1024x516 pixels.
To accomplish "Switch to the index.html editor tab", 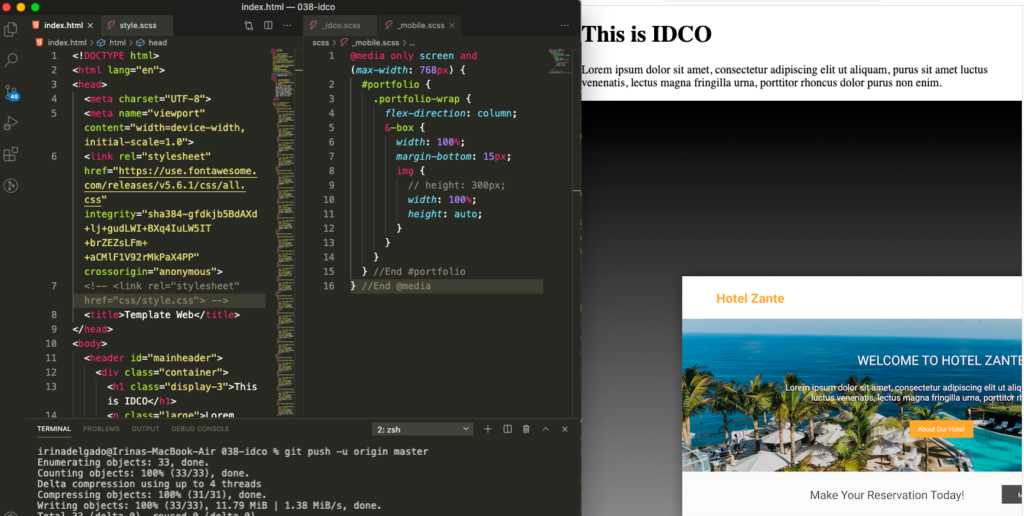I will (x=63, y=25).
